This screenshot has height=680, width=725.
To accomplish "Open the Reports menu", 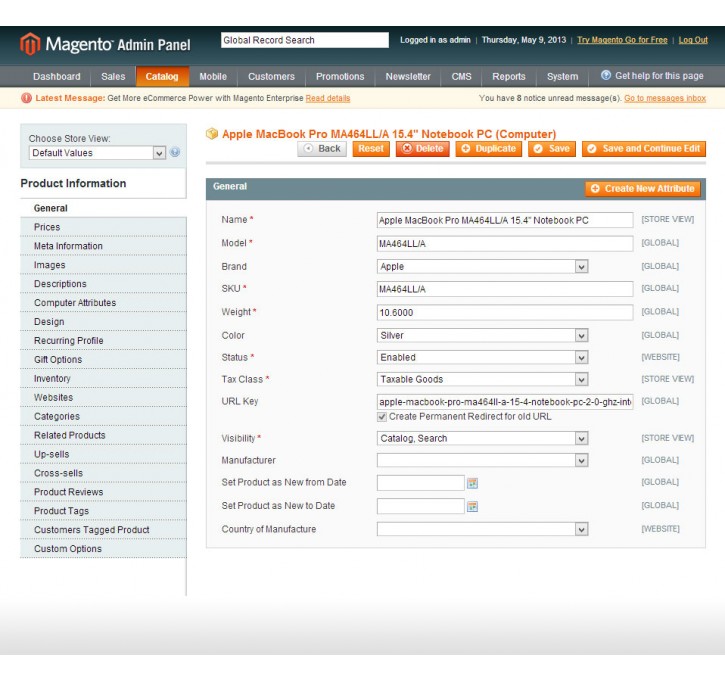I will (x=509, y=76).
